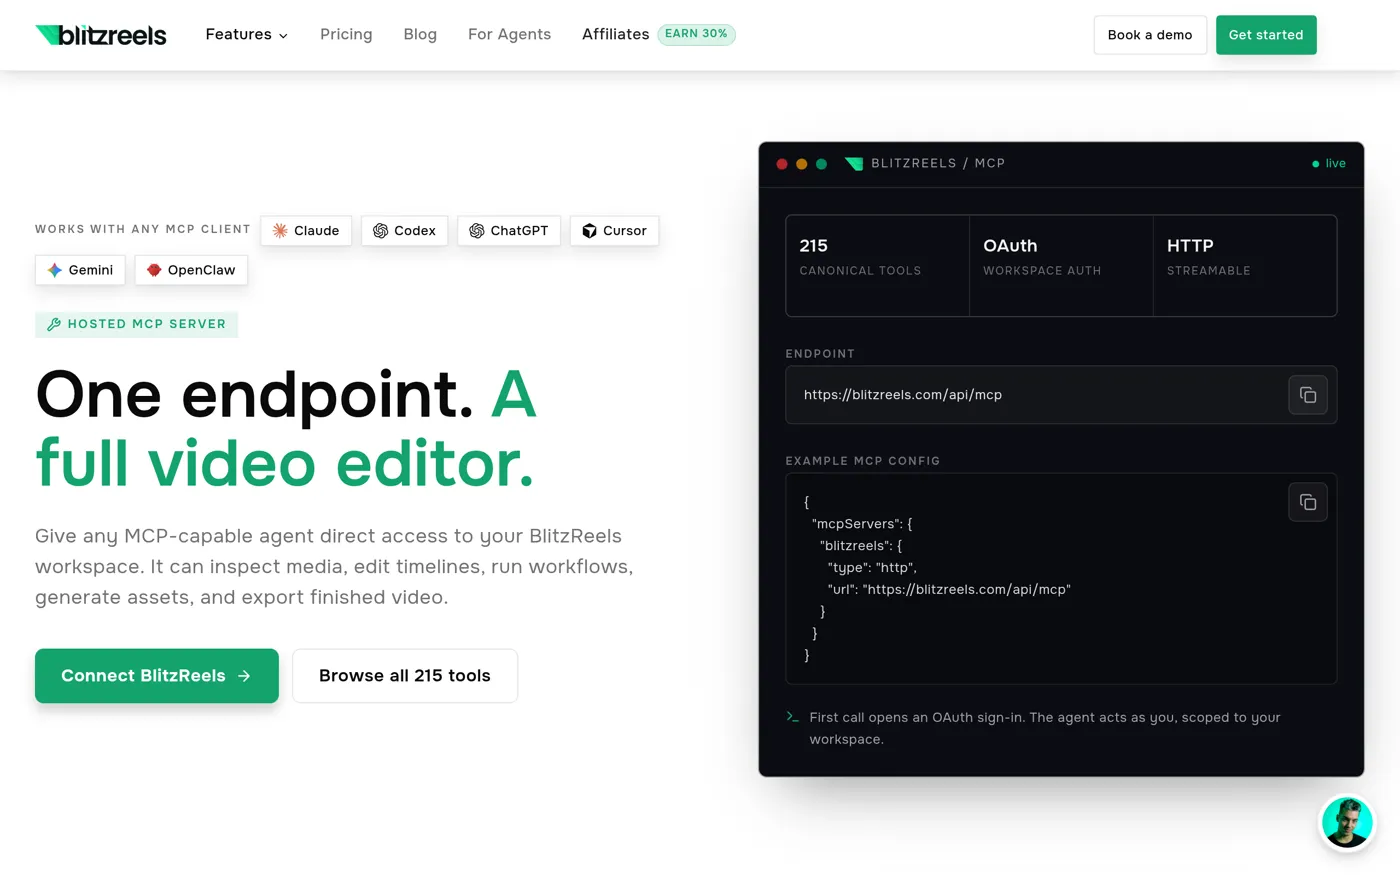Click the "WORKS WITH ANY MCP CLIENT" label

click(x=143, y=229)
